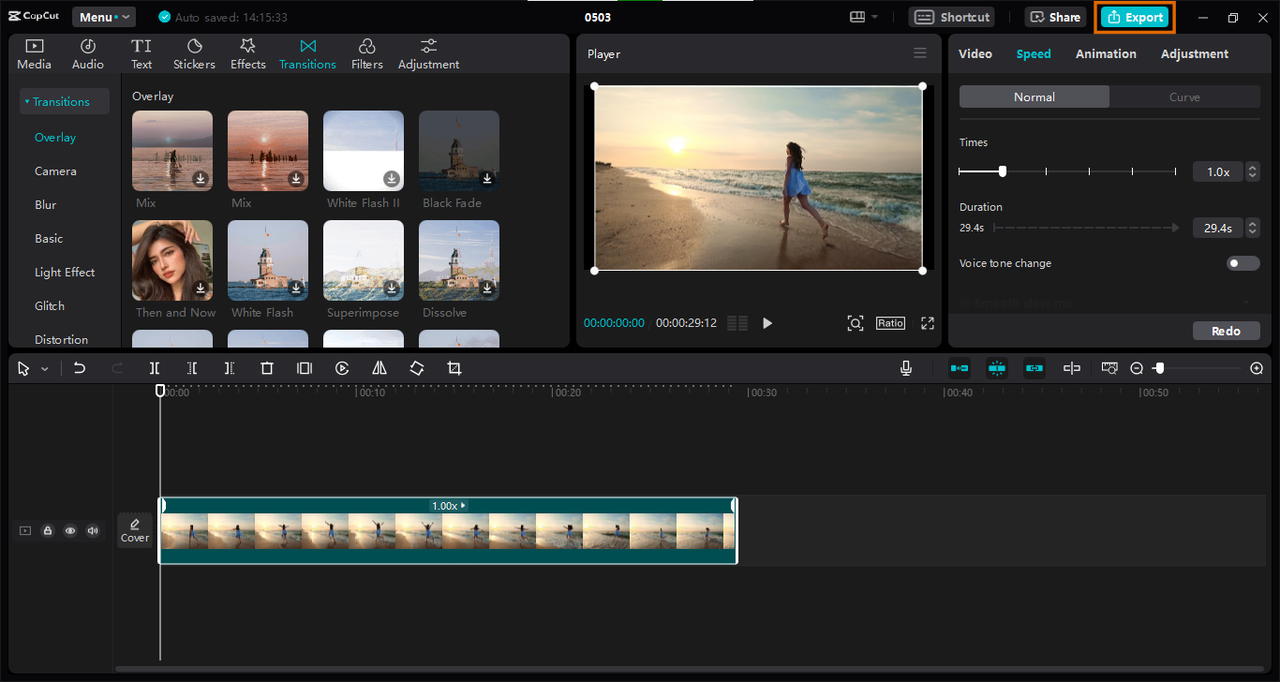Screen dimensions: 1280x682
Task: Download the Then and Now transition
Action: tap(201, 288)
